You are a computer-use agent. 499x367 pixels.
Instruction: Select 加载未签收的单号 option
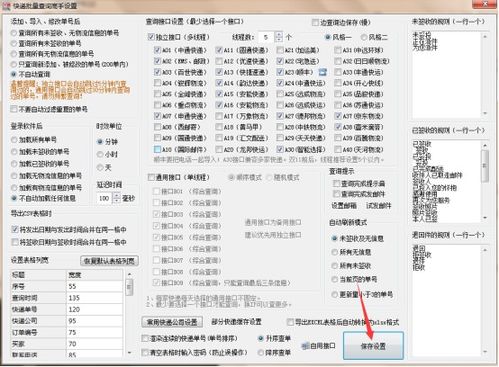(x=14, y=152)
